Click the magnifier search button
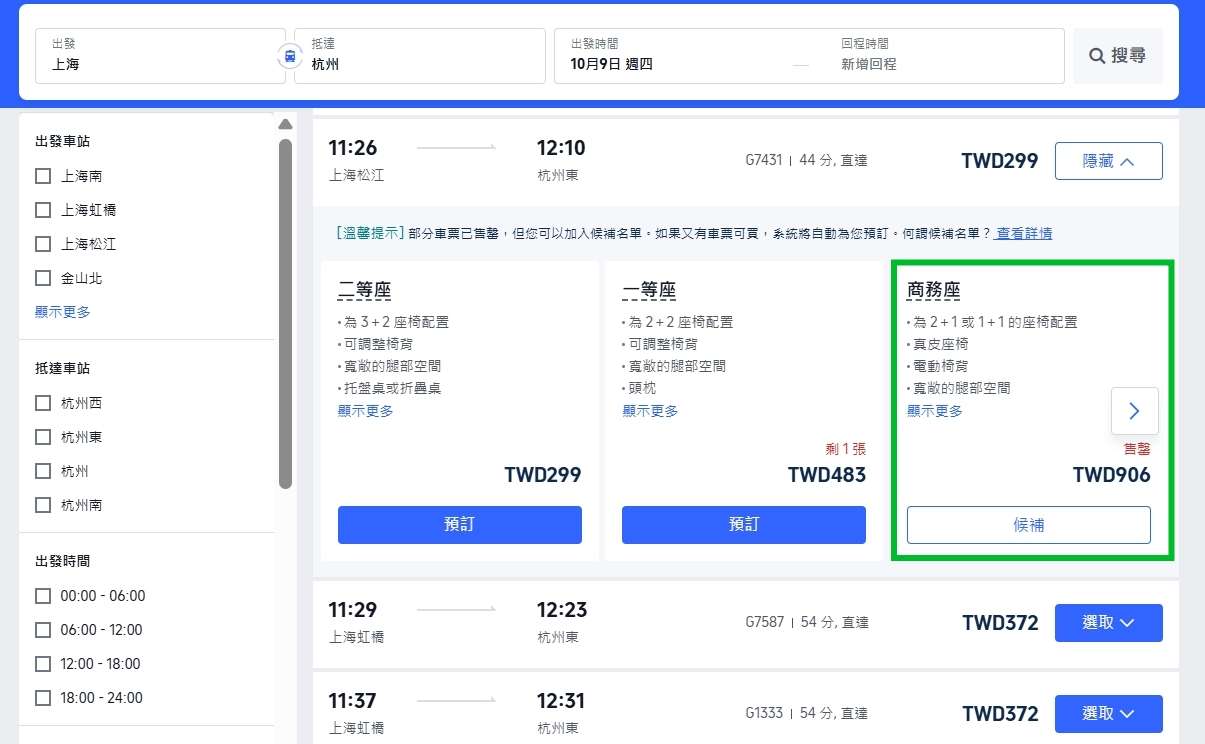 (1117, 56)
